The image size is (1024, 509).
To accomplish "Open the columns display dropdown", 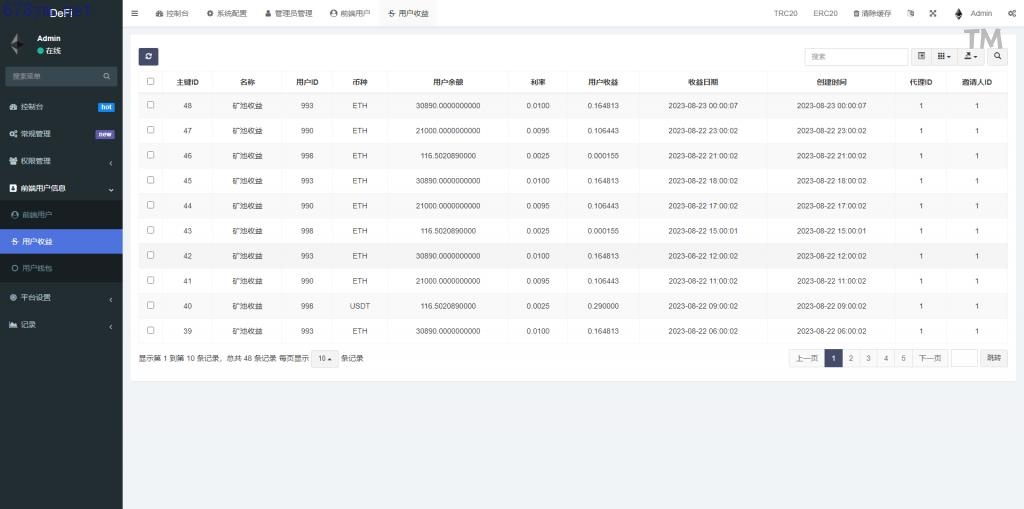I will [x=945, y=57].
